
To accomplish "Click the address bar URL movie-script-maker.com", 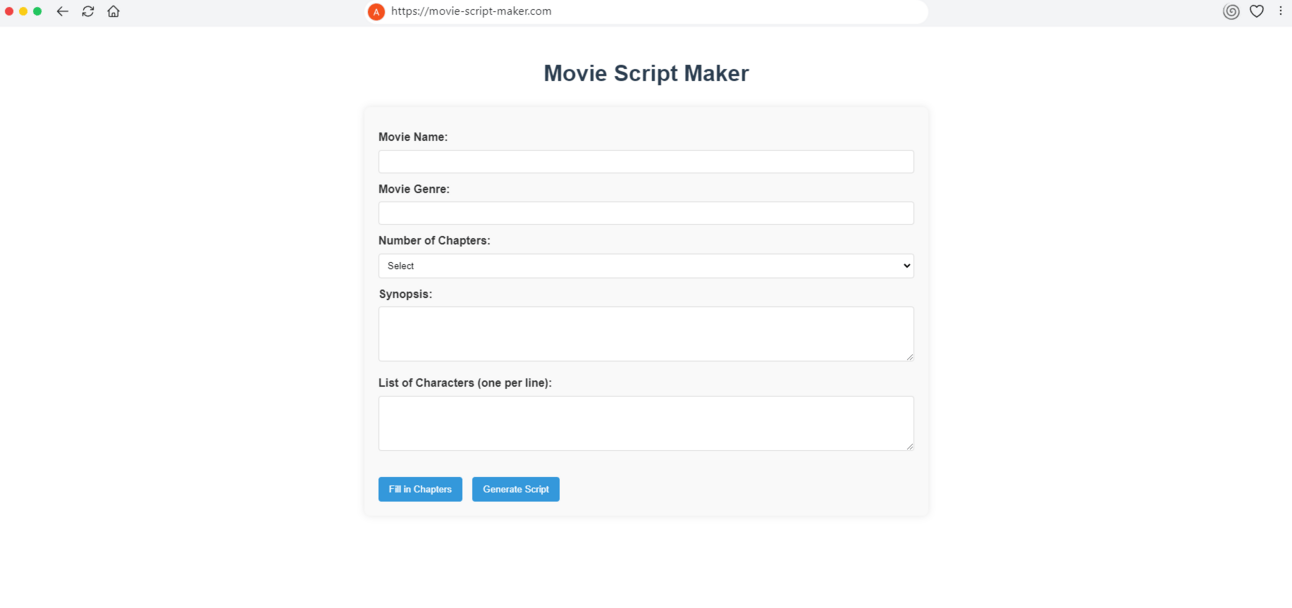I will [x=471, y=11].
